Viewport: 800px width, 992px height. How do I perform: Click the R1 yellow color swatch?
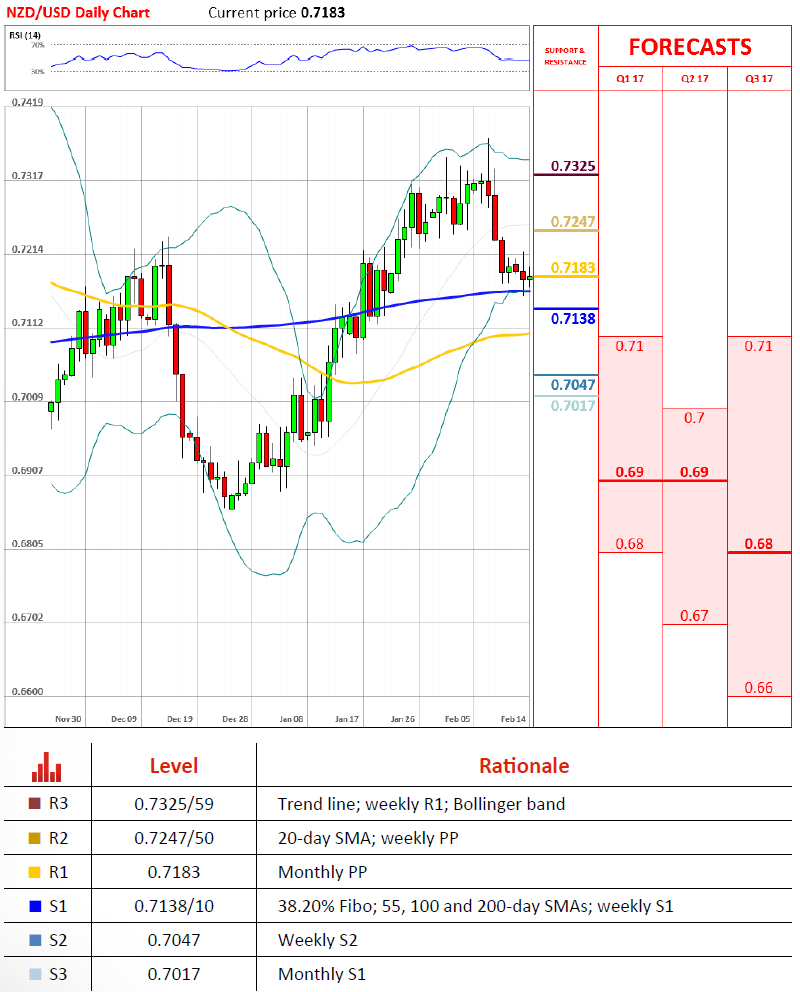(35, 872)
